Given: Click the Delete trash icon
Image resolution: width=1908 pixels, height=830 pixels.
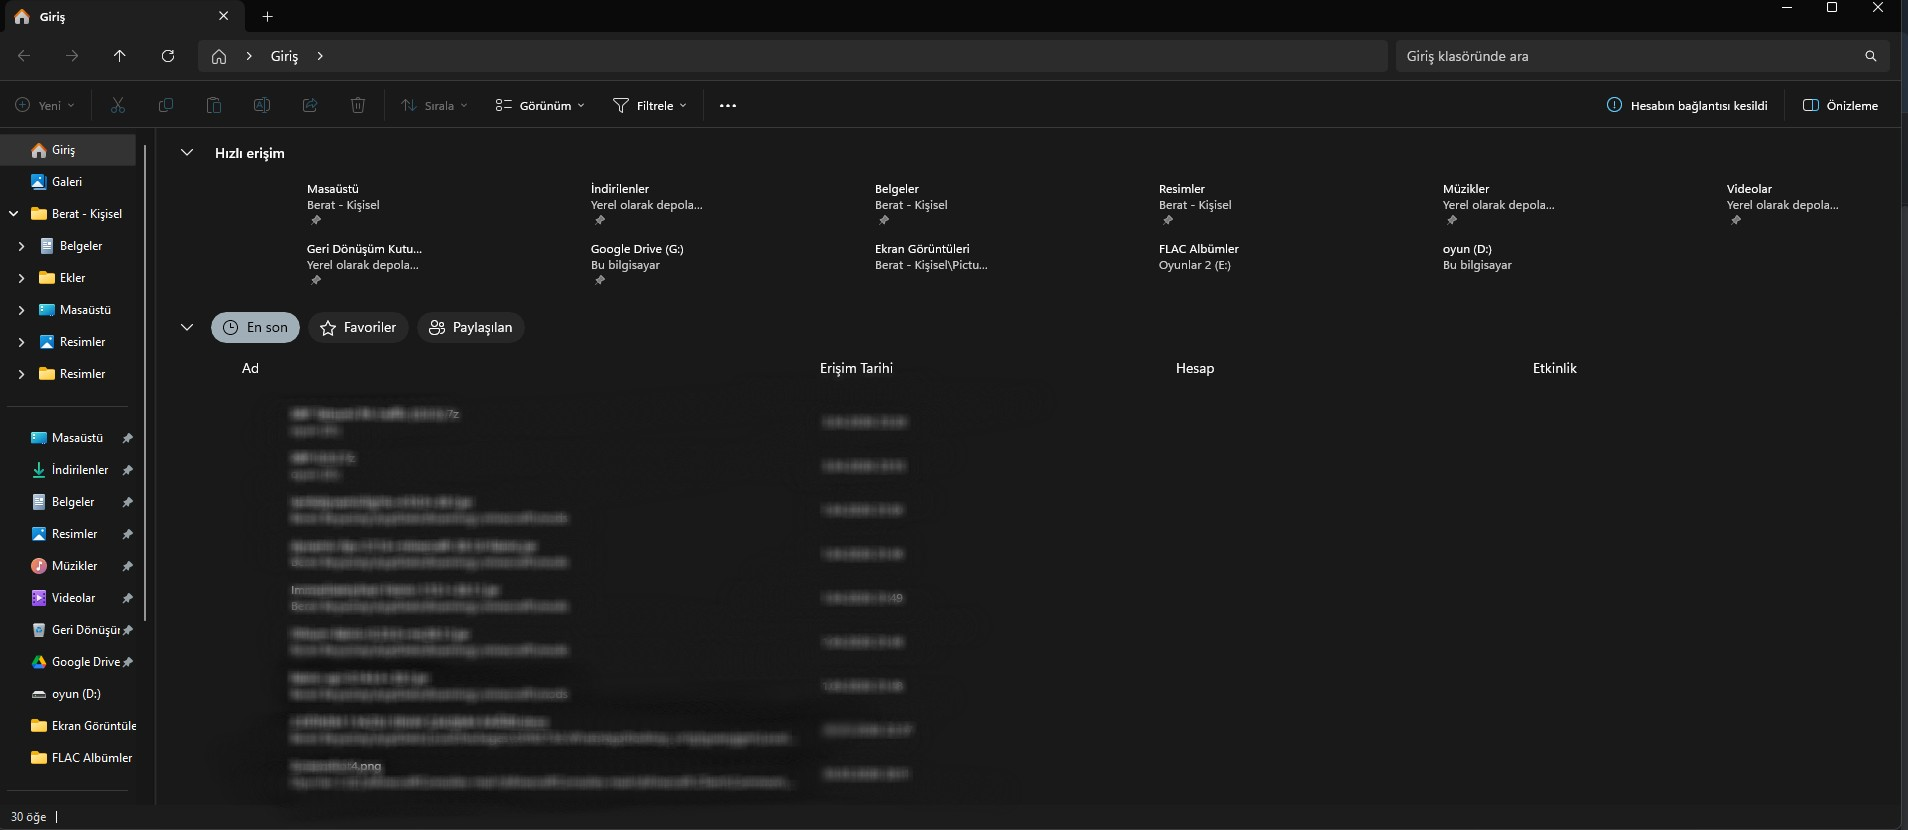Looking at the screenshot, I should (358, 105).
